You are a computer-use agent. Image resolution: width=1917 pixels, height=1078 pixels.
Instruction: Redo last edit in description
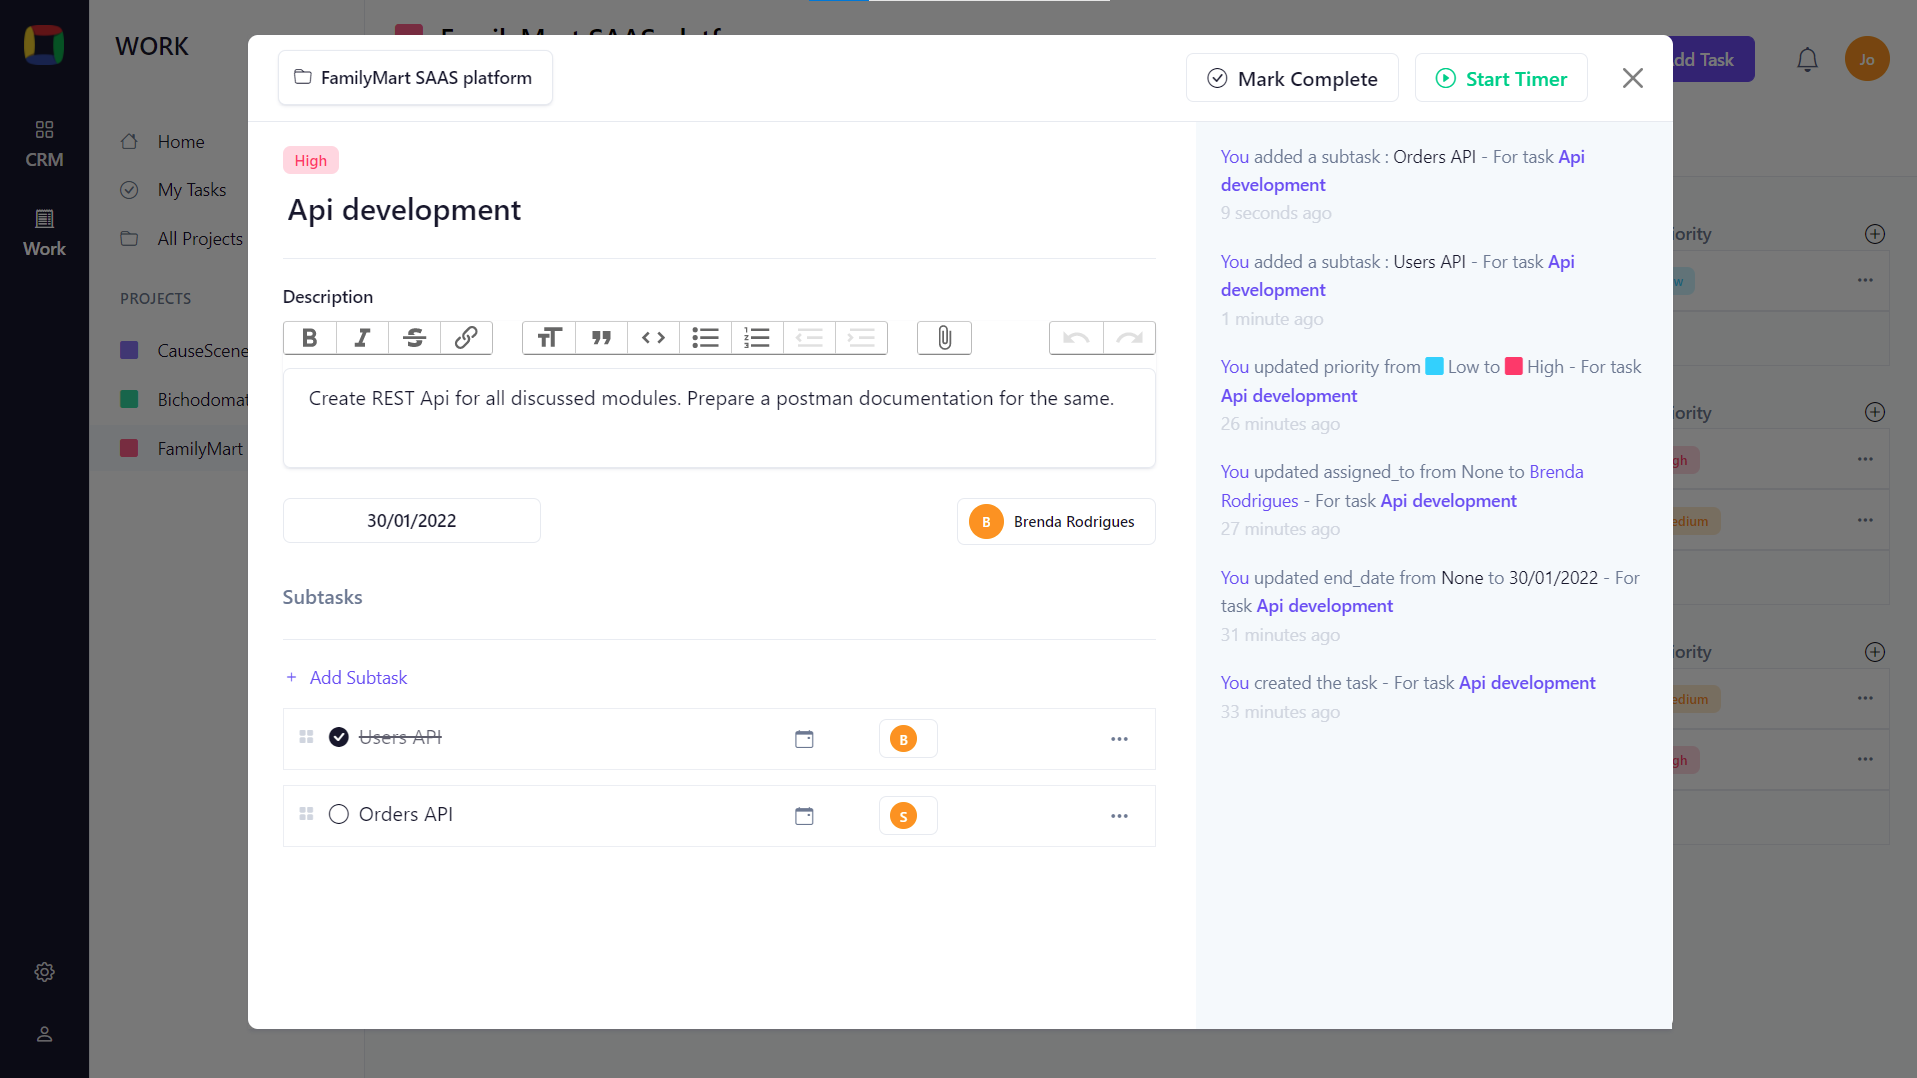1129,338
